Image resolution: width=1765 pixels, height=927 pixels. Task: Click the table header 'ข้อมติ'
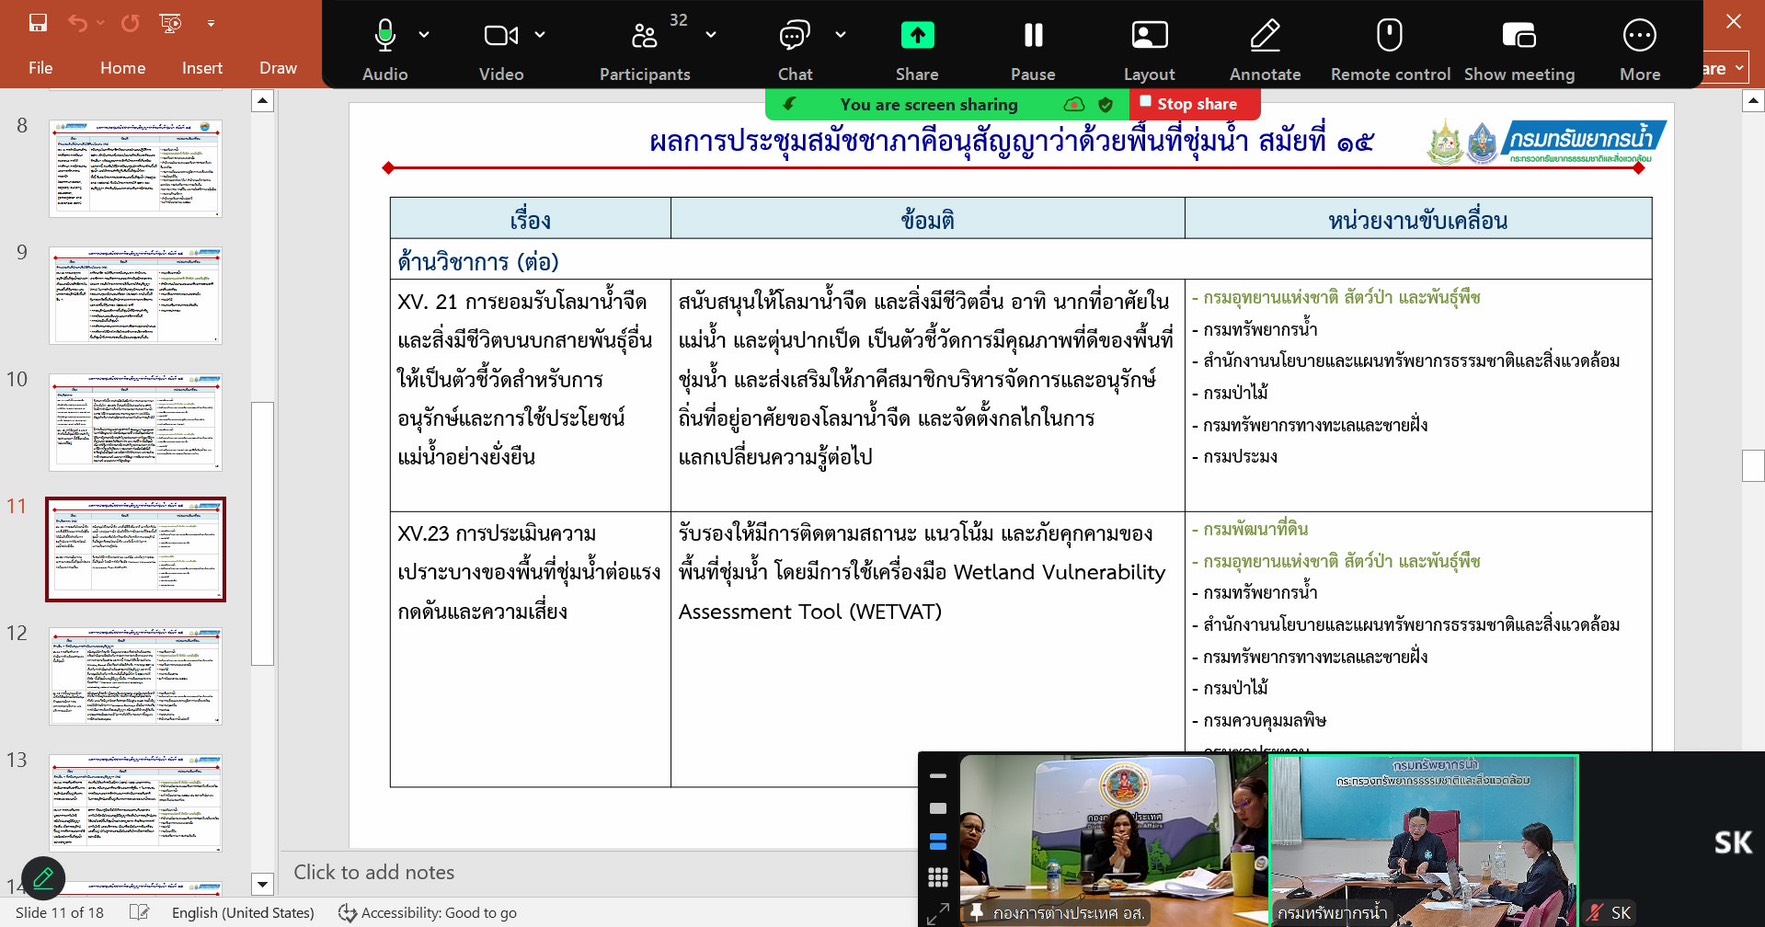[927, 220]
